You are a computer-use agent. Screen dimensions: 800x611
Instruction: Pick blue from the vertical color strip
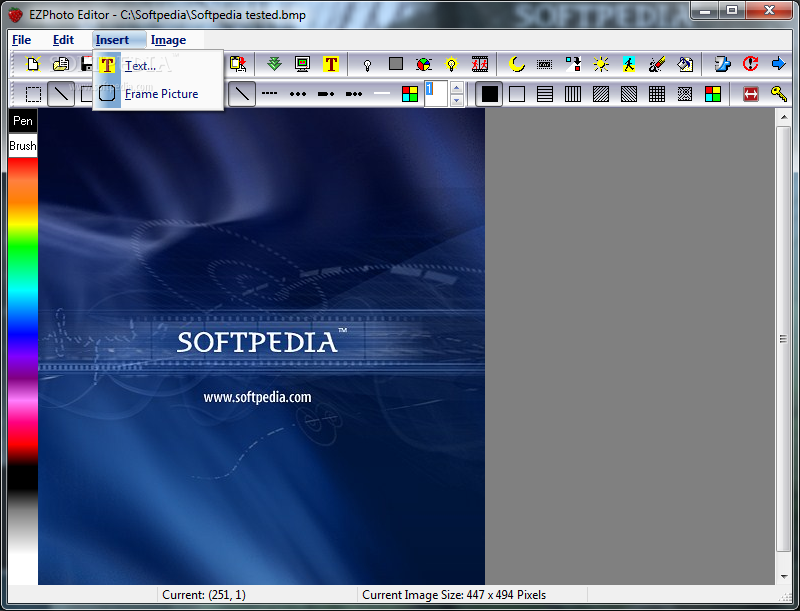click(x=23, y=334)
